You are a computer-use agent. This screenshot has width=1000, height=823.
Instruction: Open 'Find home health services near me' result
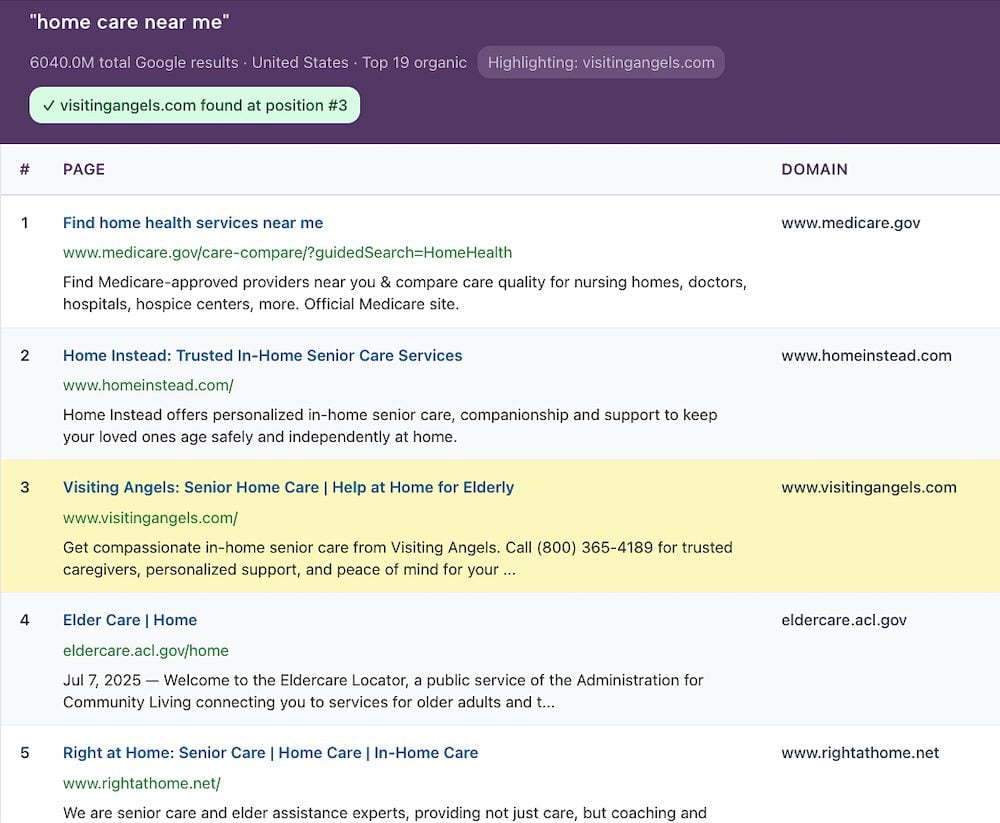[193, 223]
